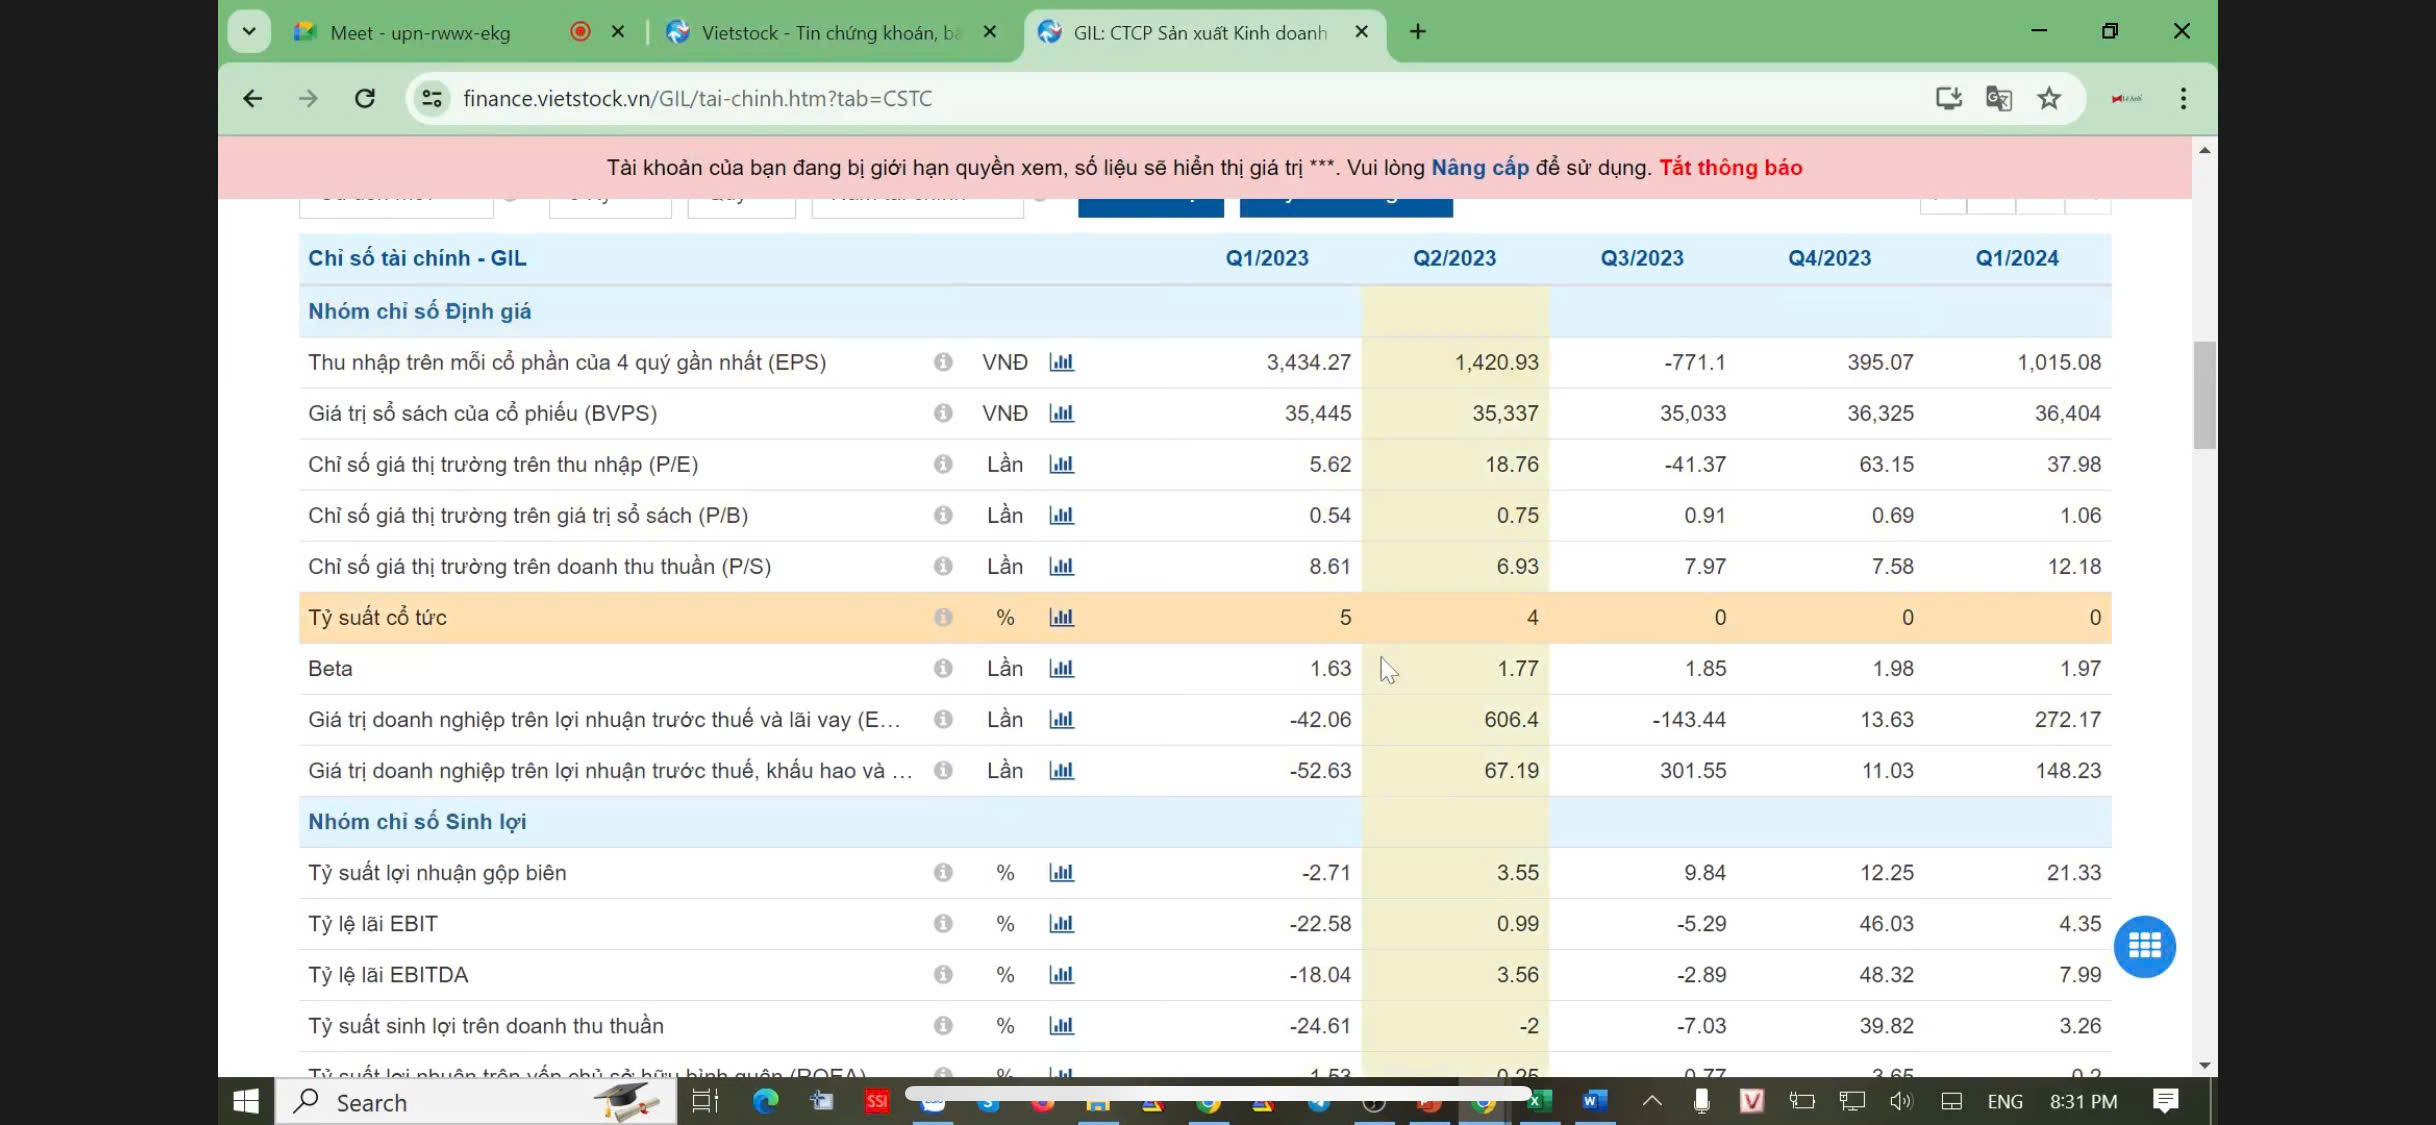Viewport: 2436px width, 1125px height.
Task: Open Task View on the taskbar
Action: (x=705, y=1101)
